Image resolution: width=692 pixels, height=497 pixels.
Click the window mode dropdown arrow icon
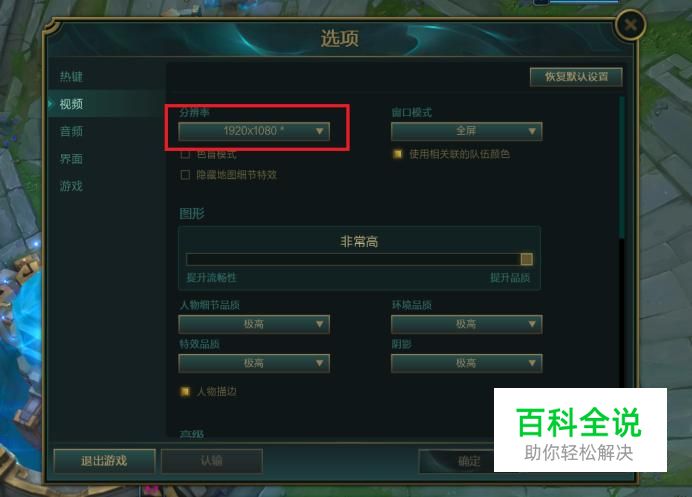(532, 131)
